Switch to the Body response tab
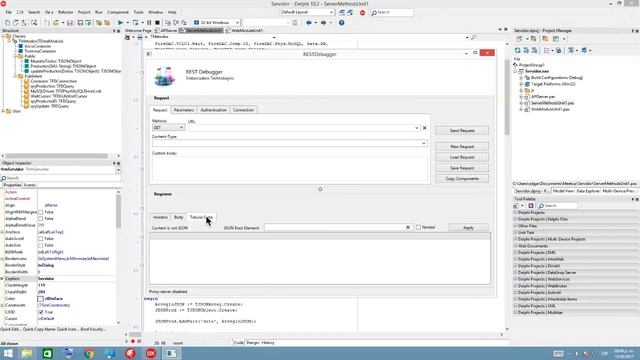Screen dimensions: 640x360 (178, 217)
